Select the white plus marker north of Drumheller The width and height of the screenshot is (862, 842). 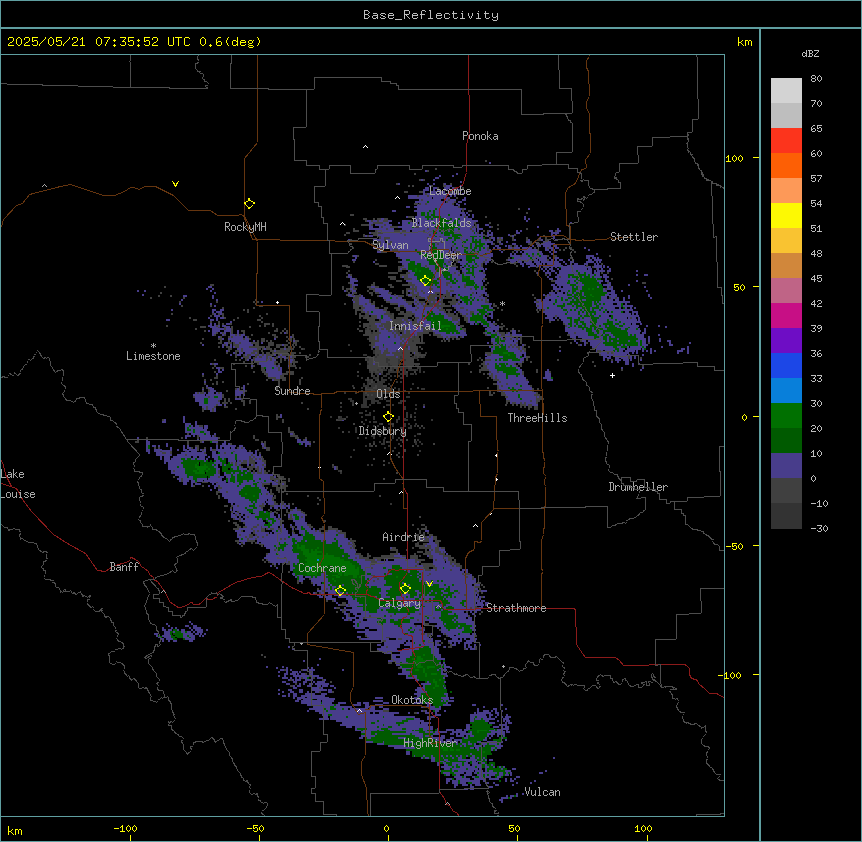(612, 375)
